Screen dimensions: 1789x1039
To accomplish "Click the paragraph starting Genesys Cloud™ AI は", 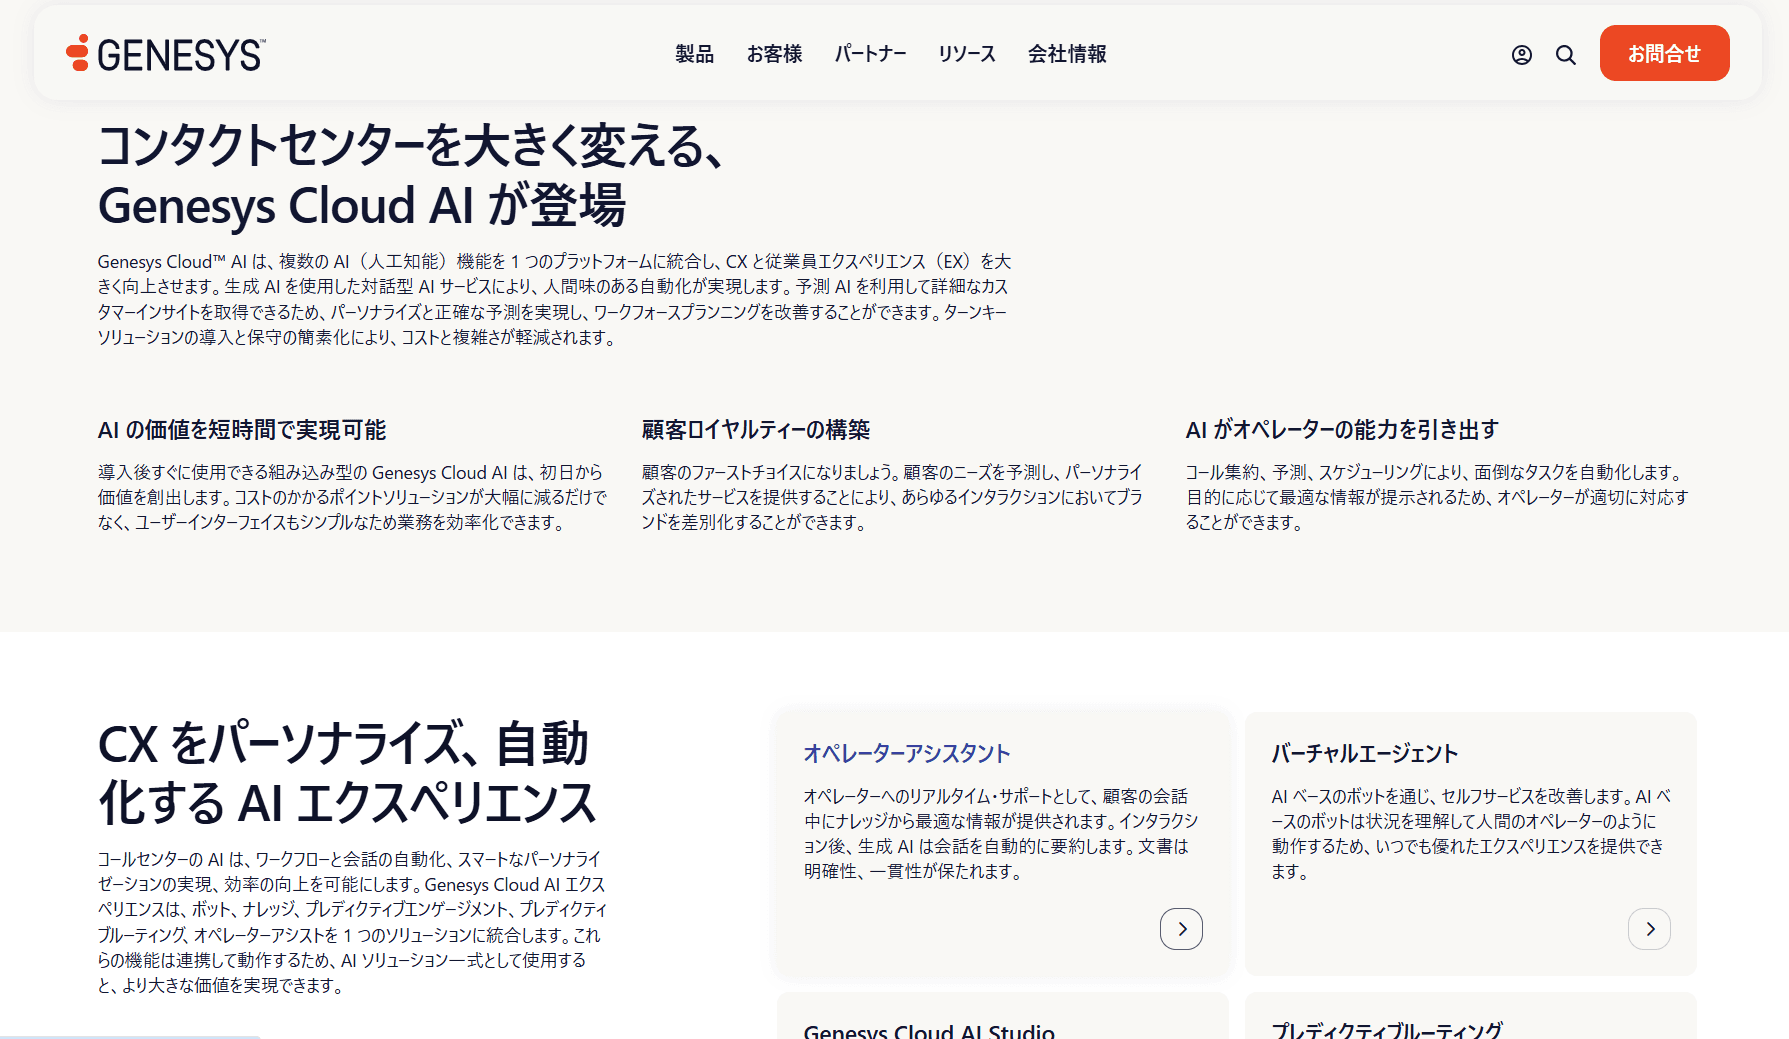I will (554, 300).
